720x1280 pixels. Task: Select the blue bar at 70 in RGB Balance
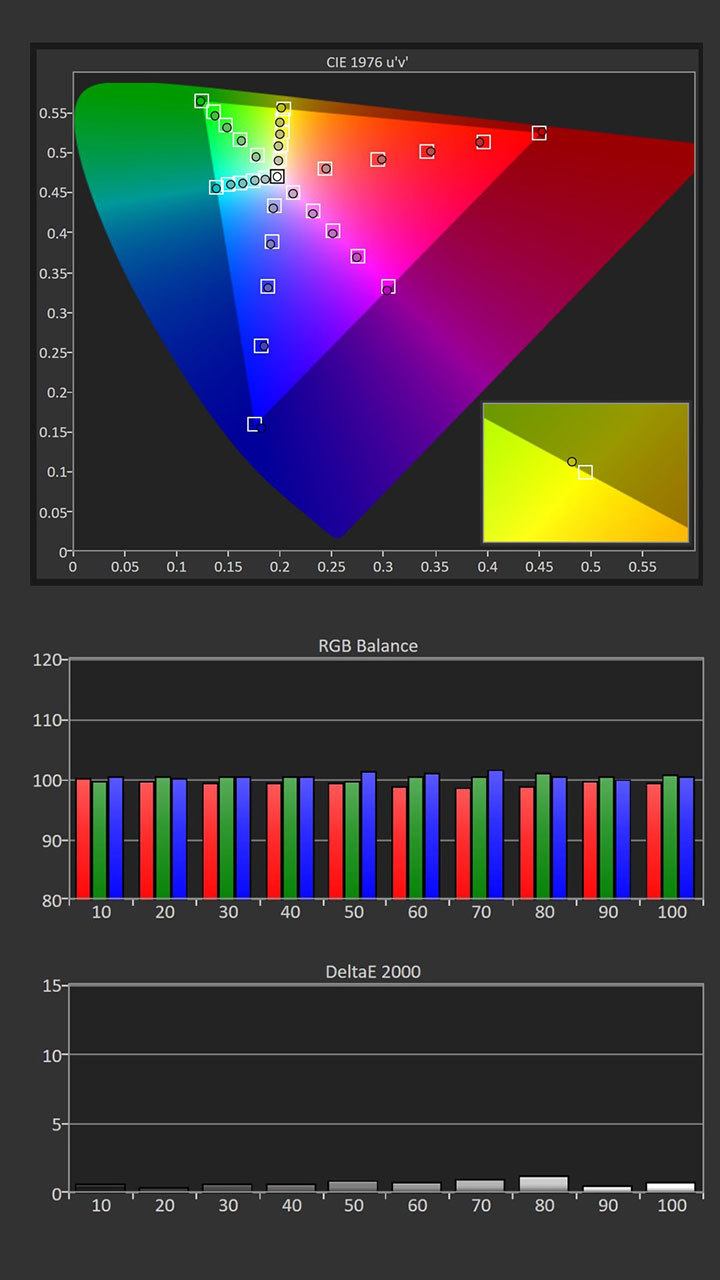[495, 835]
